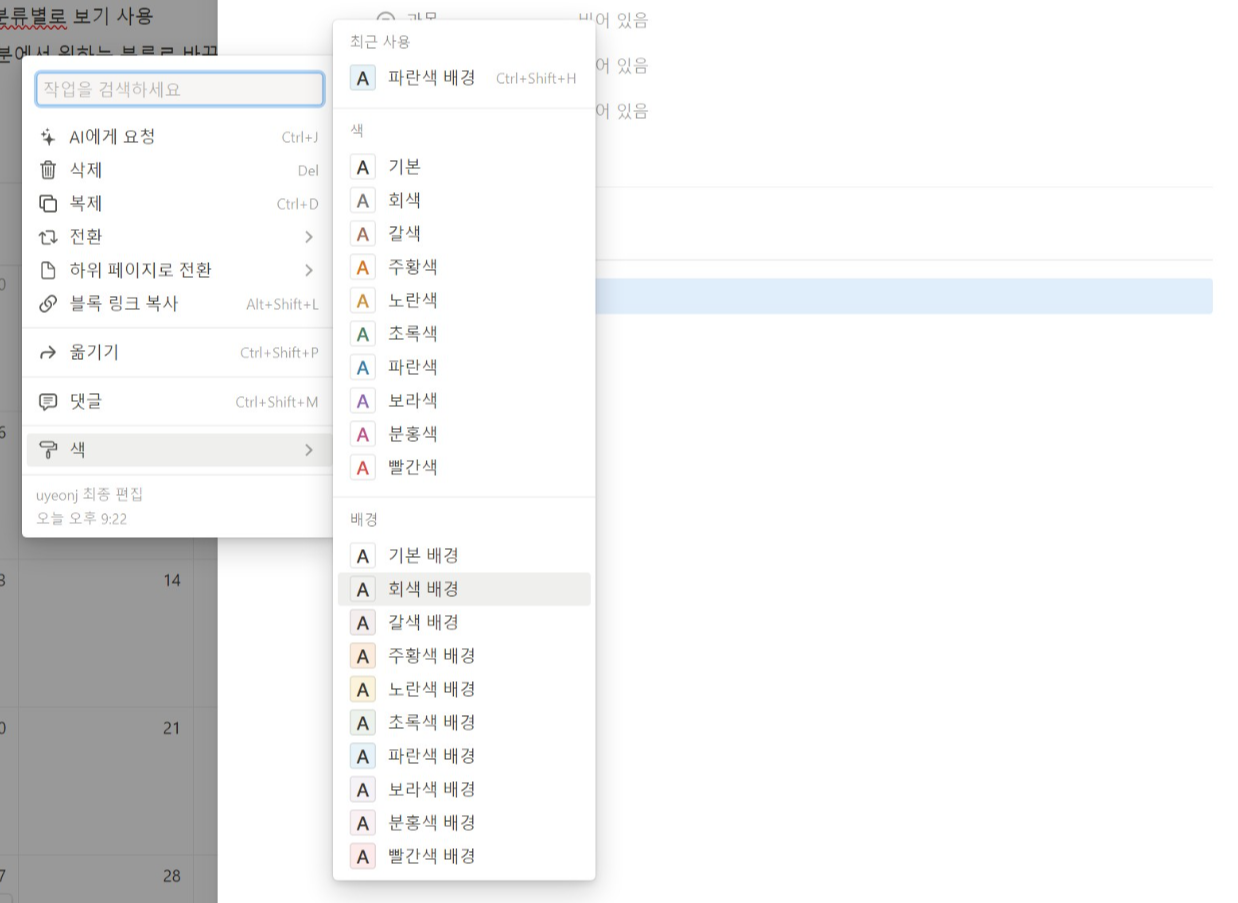Choose 블록 링크 복사 menu entry
The width and height of the screenshot is (1238, 903).
click(x=179, y=303)
